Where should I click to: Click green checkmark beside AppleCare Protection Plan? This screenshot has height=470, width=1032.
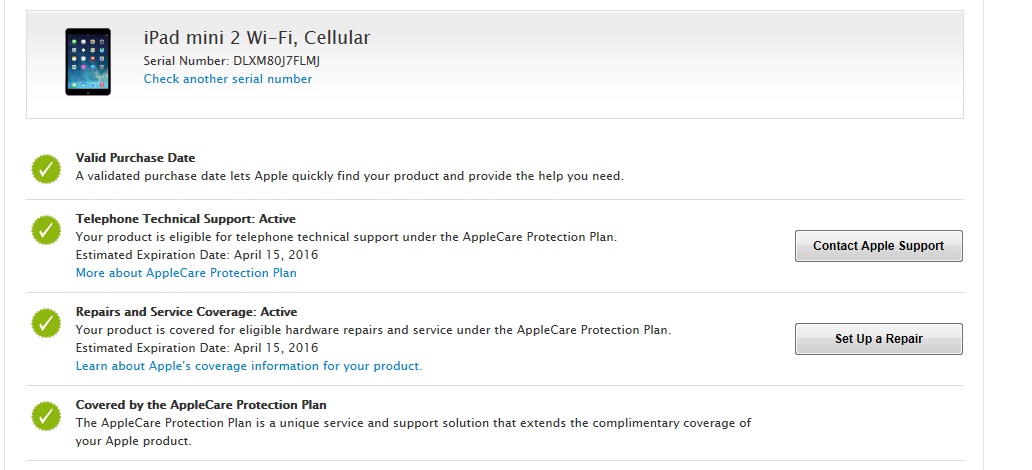(46, 416)
